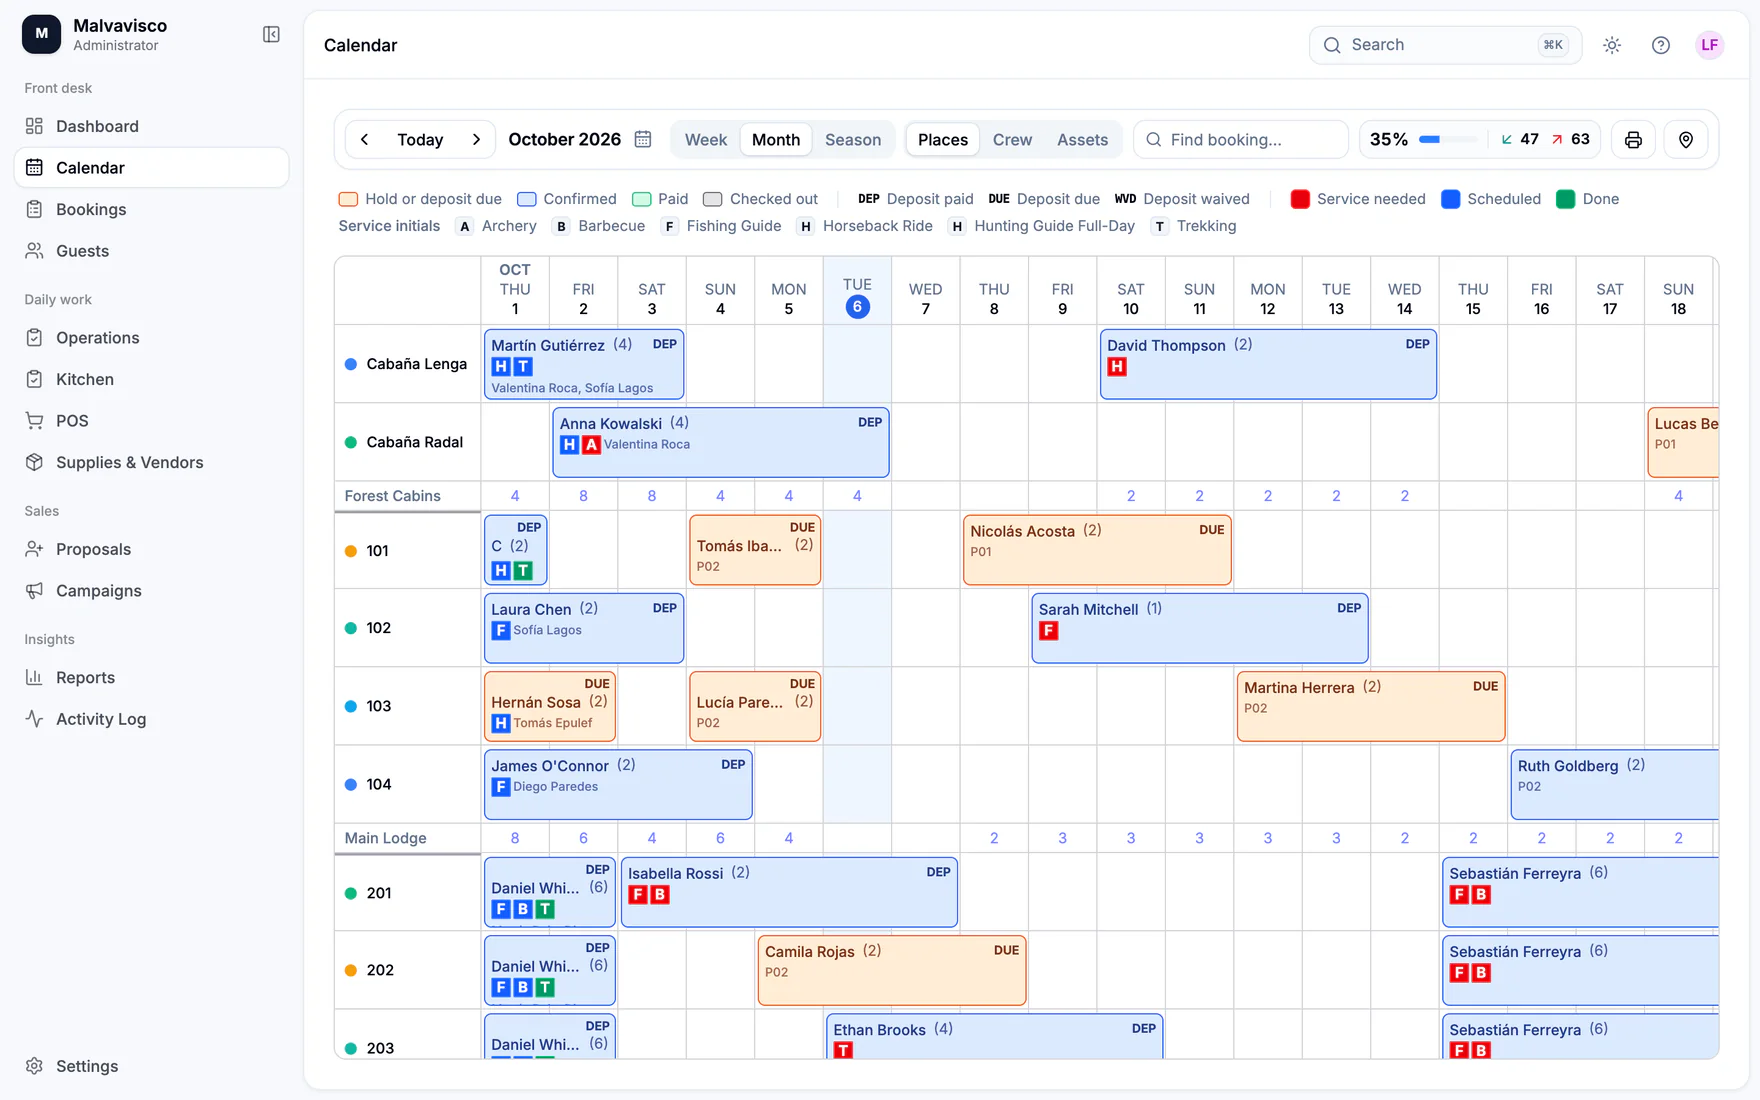Open Camila Rojas booking in room 202

(x=892, y=970)
